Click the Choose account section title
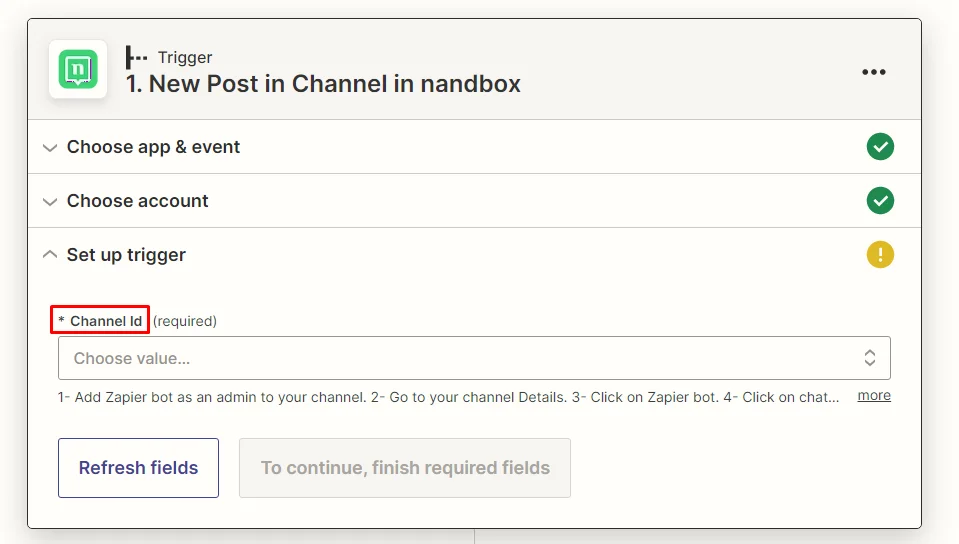959x544 pixels. pyautogui.click(x=138, y=201)
